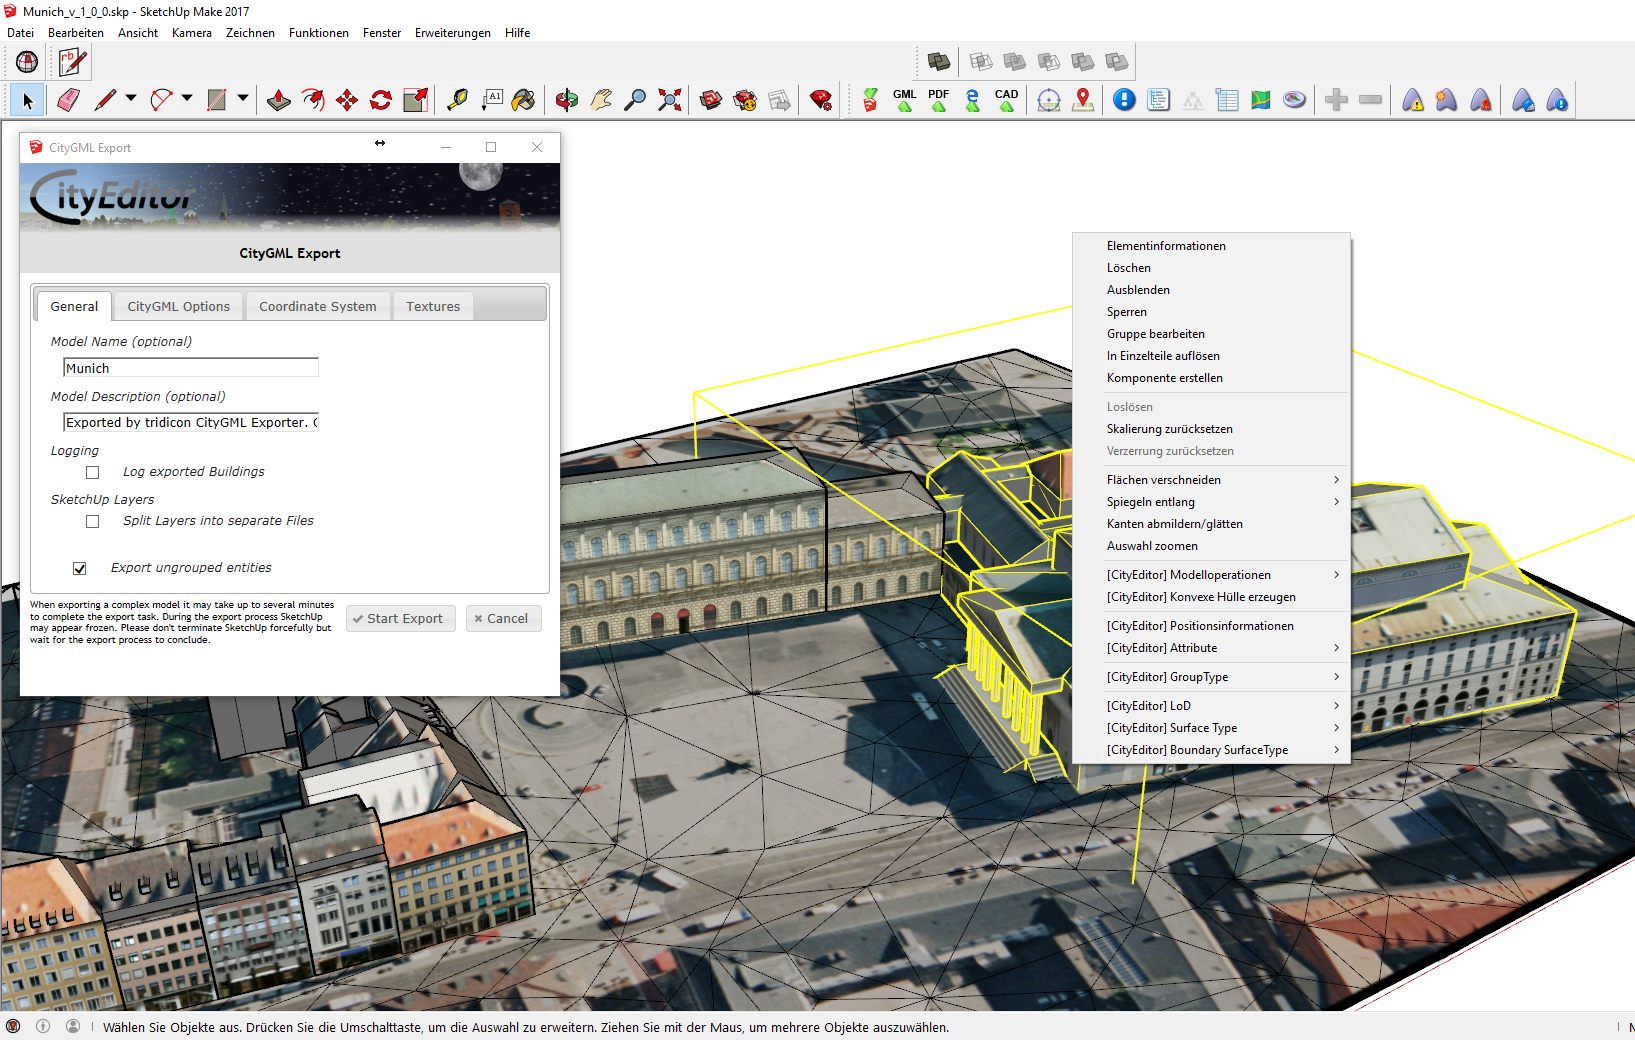
Task: Activate the Push/Pull tool
Action: [x=279, y=100]
